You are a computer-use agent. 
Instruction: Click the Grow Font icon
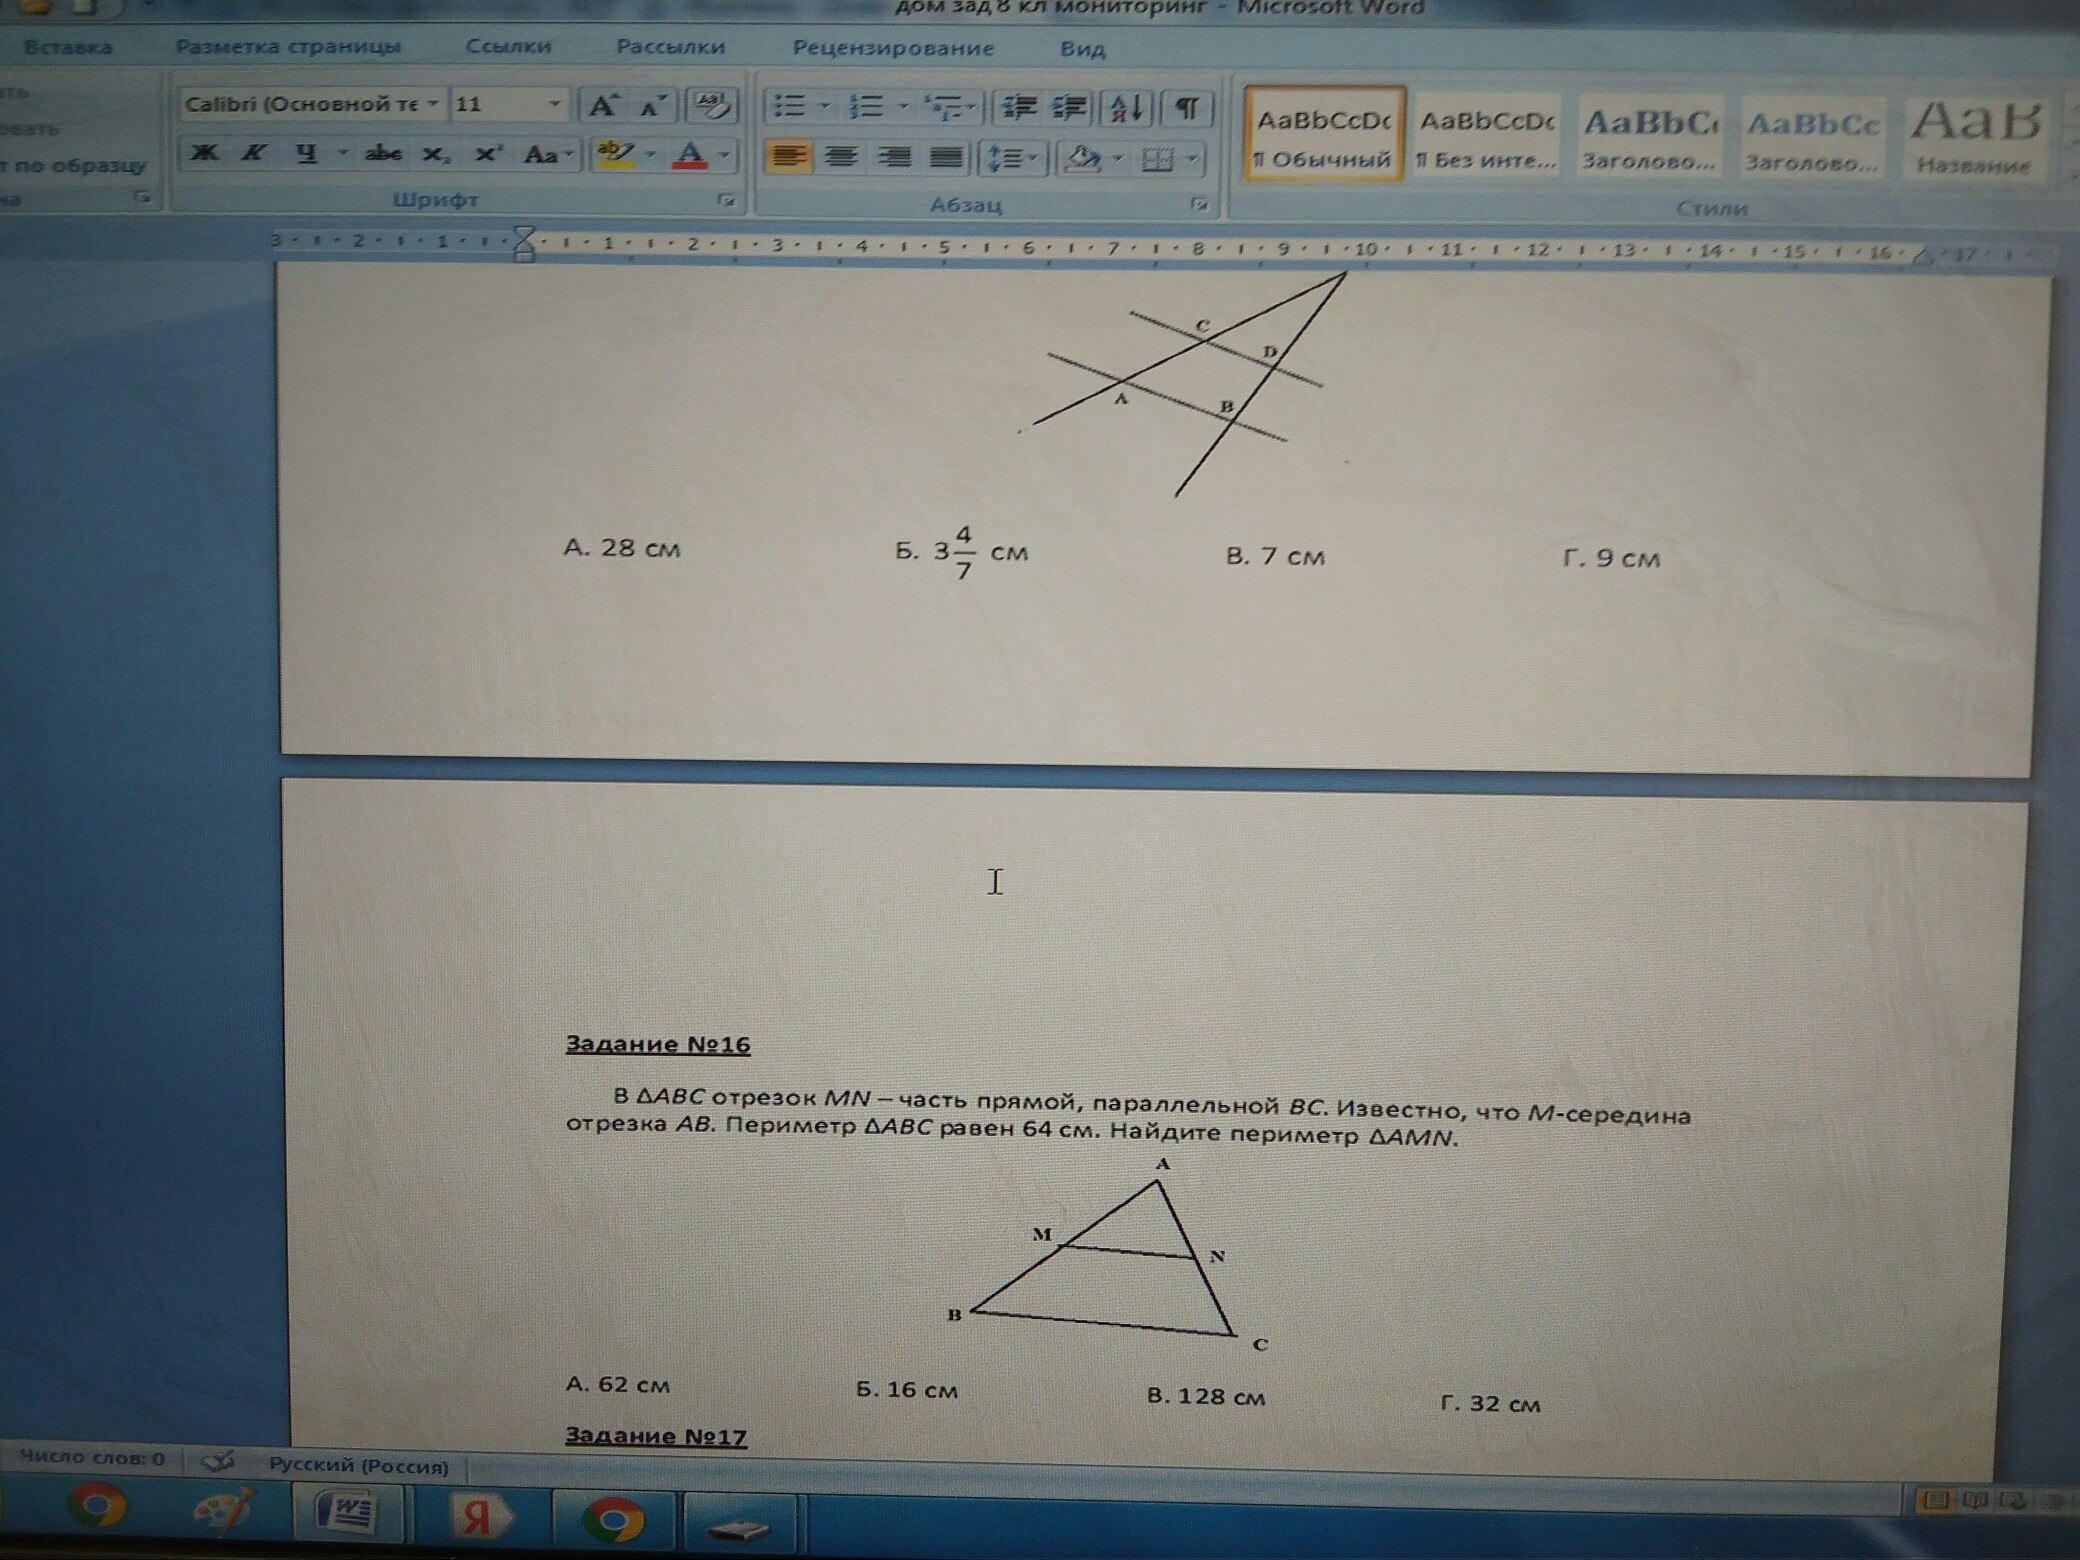coord(603,105)
